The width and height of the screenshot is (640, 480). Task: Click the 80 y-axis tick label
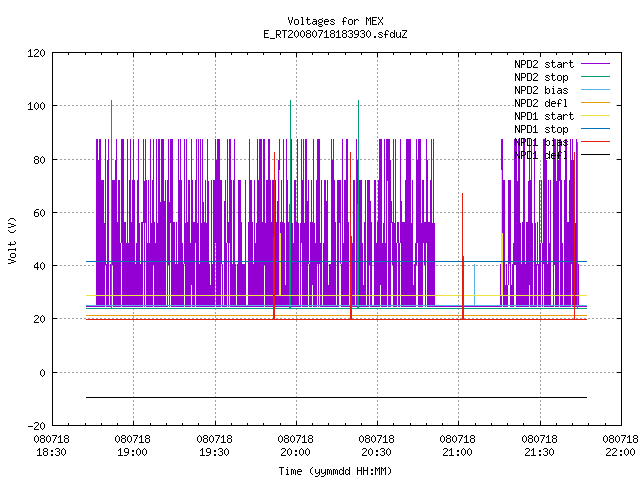[x=39, y=160]
